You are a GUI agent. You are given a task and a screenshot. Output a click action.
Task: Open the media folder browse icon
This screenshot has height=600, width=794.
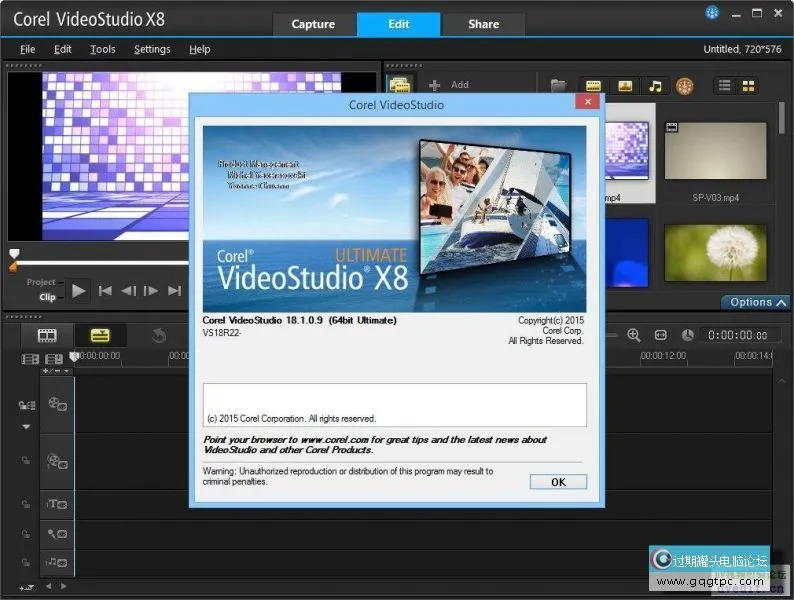[x=558, y=86]
